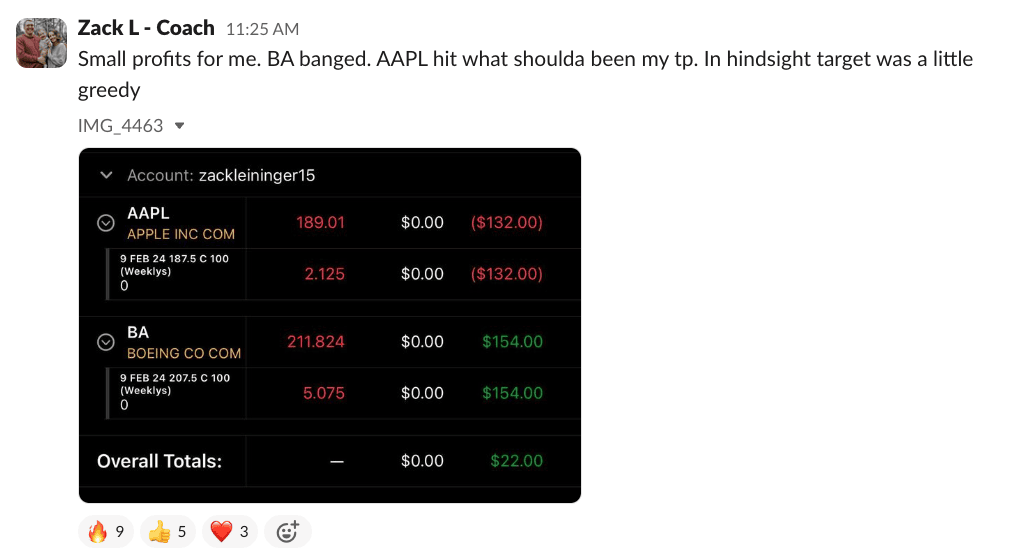This screenshot has width=1016, height=556.
Task: Collapse the zackleininger15 account section
Action: (106, 175)
